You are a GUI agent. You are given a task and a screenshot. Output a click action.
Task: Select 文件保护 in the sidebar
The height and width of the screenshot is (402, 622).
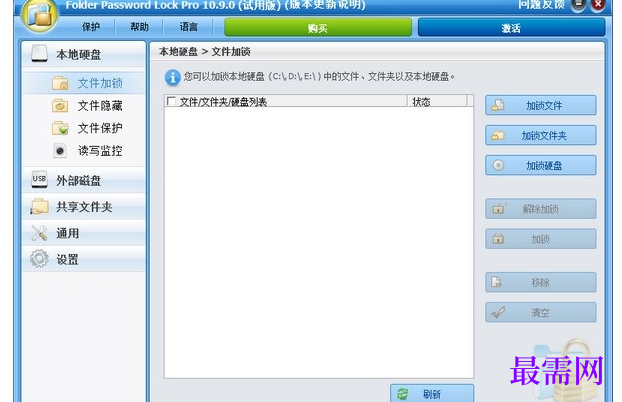tap(84, 128)
